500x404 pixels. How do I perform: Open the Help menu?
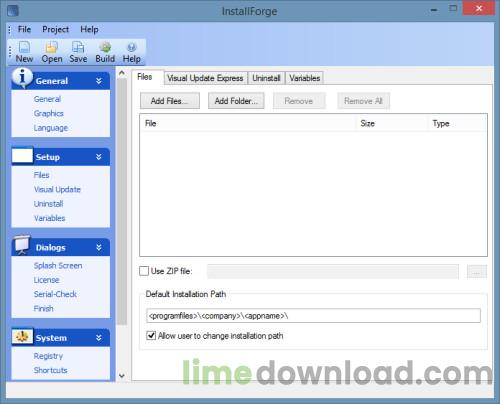[x=89, y=29]
